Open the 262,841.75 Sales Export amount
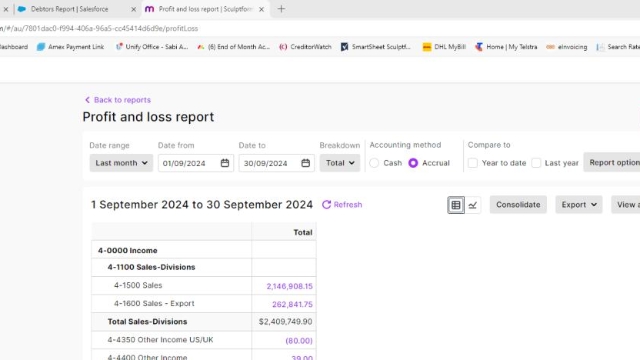 292,304
